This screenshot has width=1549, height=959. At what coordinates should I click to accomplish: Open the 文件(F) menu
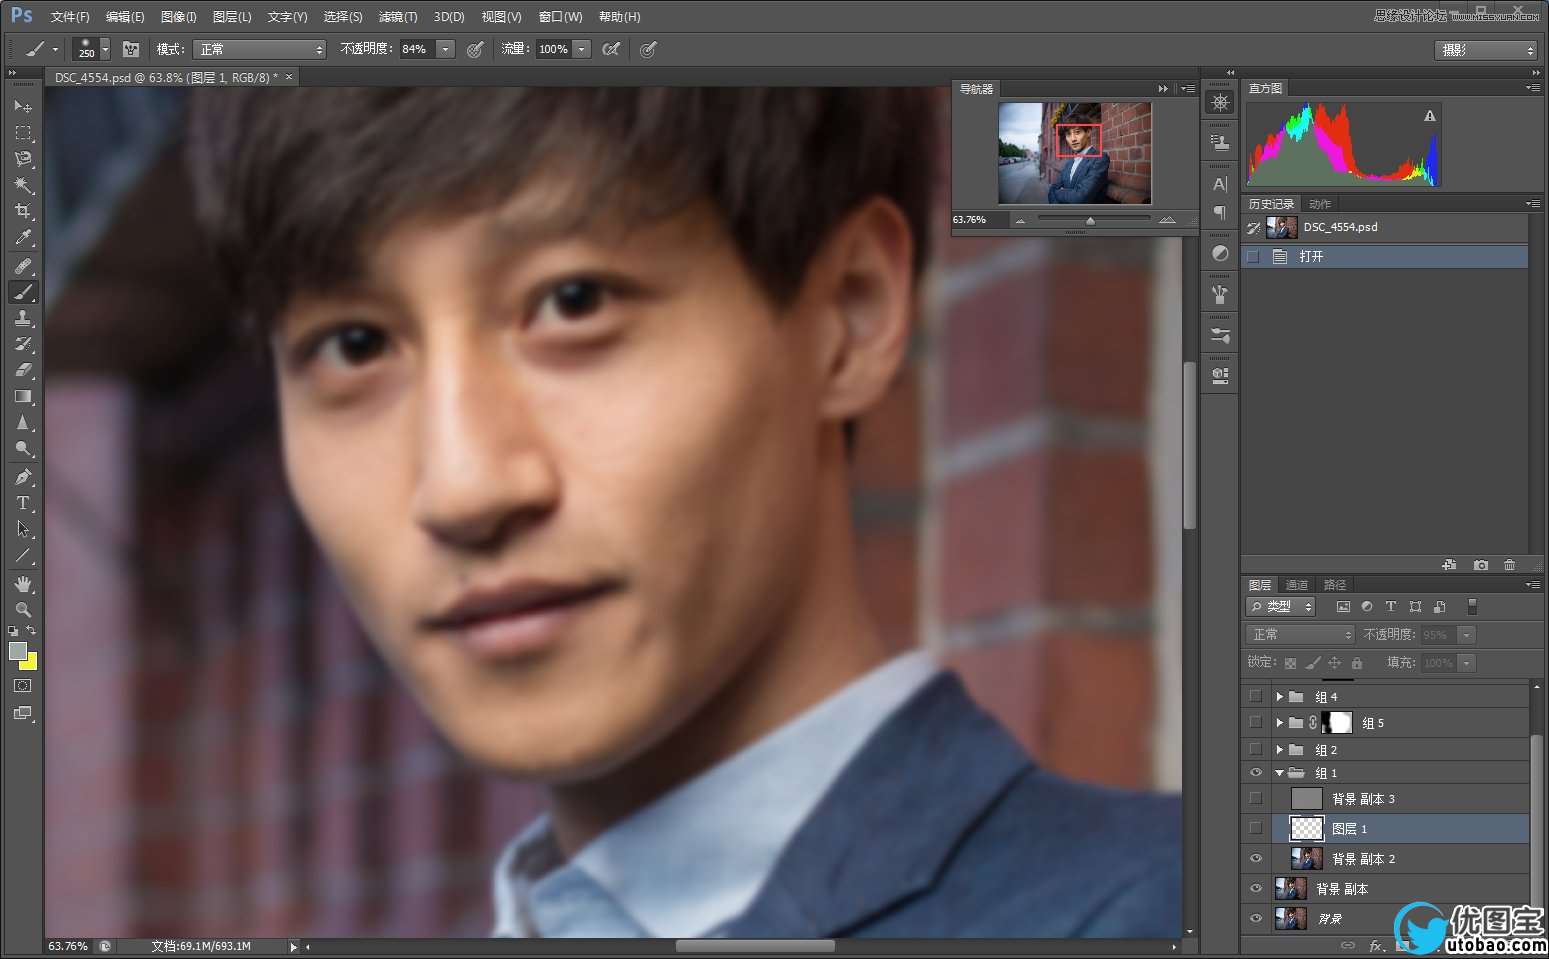click(x=70, y=17)
